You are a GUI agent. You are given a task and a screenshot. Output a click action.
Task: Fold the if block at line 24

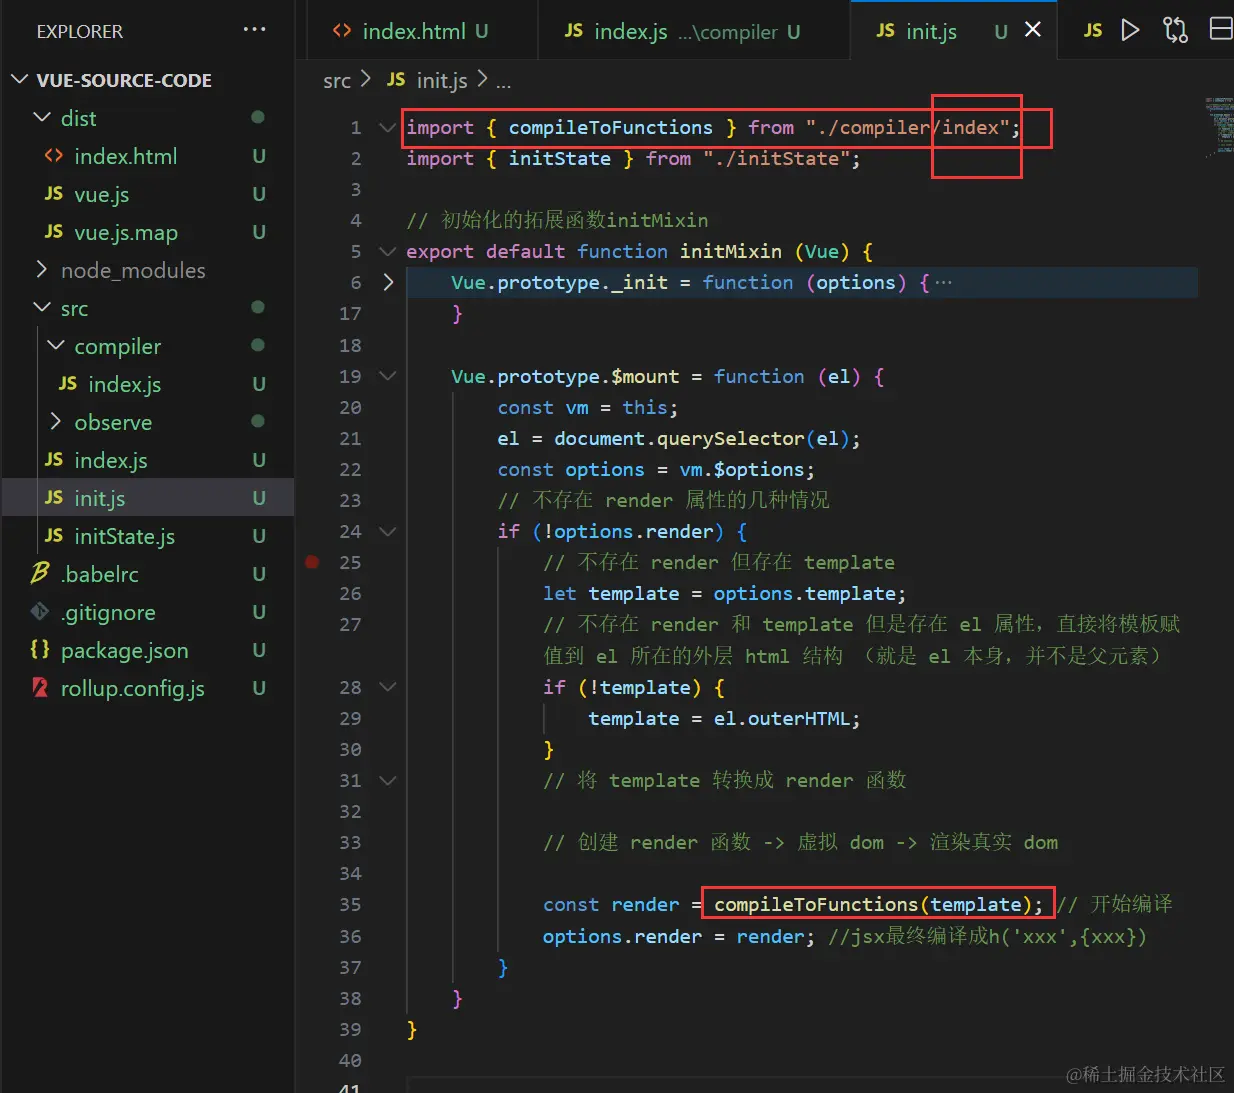[x=388, y=531]
